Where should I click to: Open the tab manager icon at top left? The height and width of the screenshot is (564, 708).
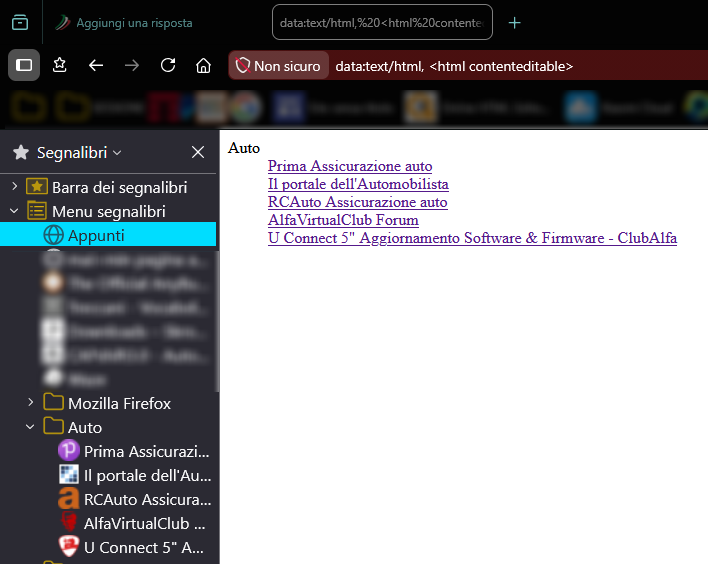(x=20, y=22)
